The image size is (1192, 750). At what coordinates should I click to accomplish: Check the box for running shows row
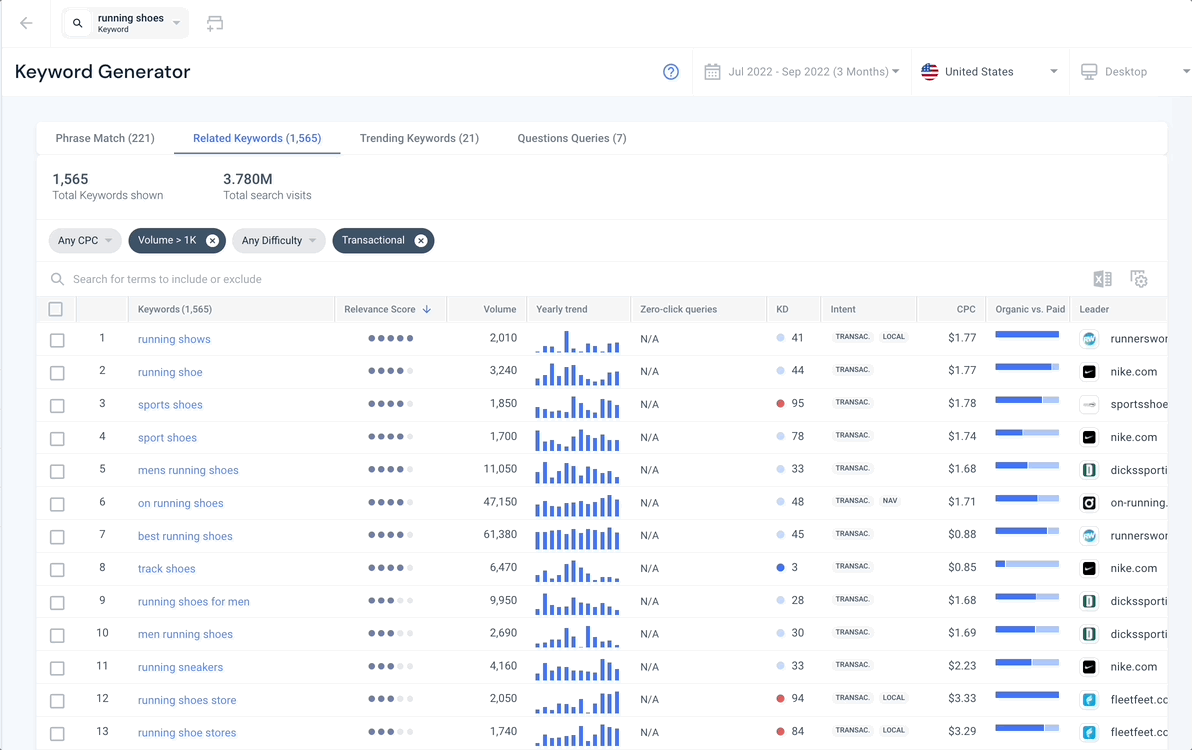(57, 340)
